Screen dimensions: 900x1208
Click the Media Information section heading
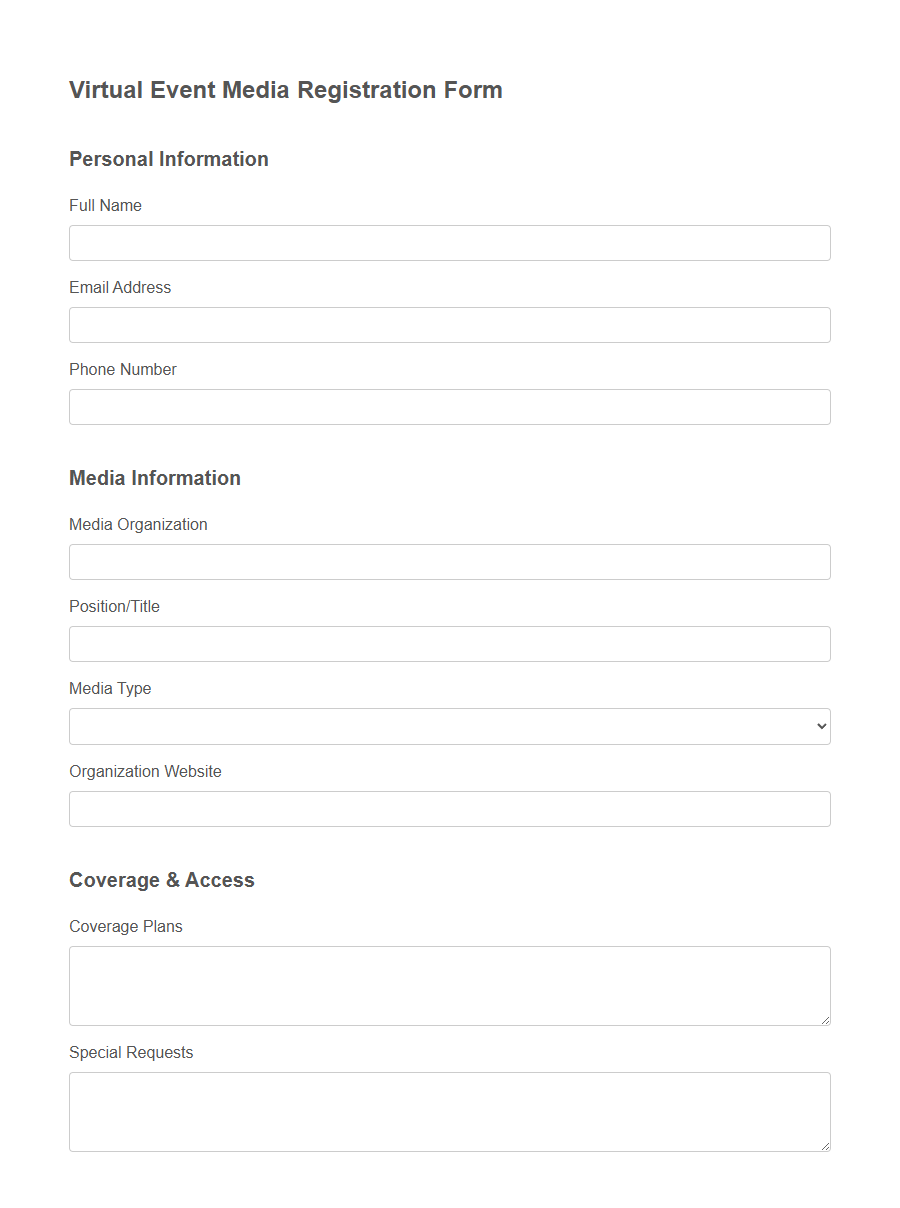[155, 478]
